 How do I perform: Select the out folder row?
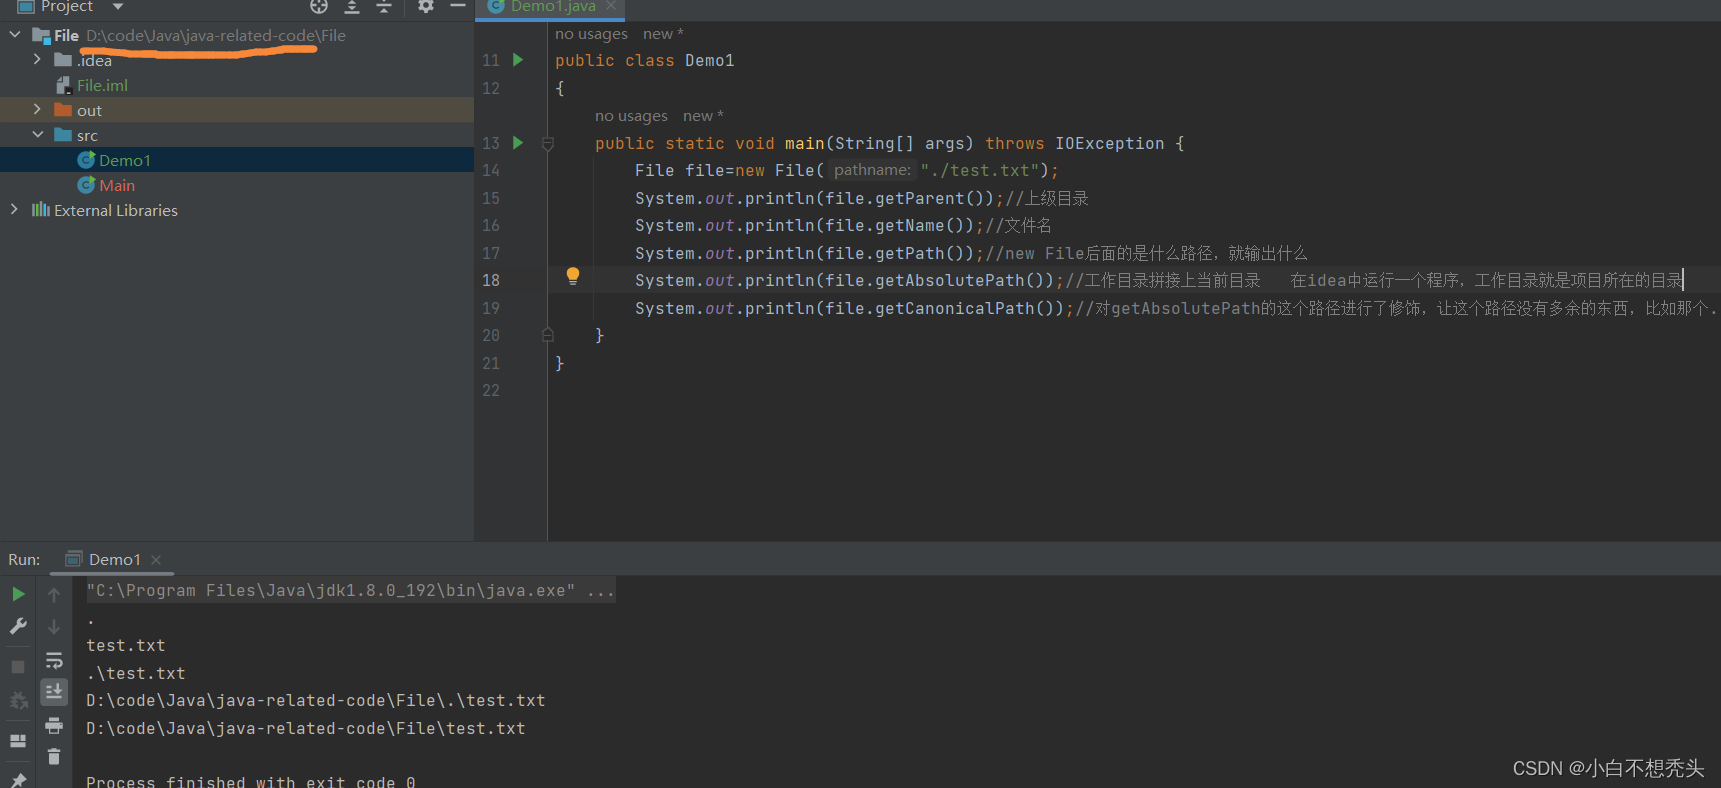pyautogui.click(x=237, y=110)
